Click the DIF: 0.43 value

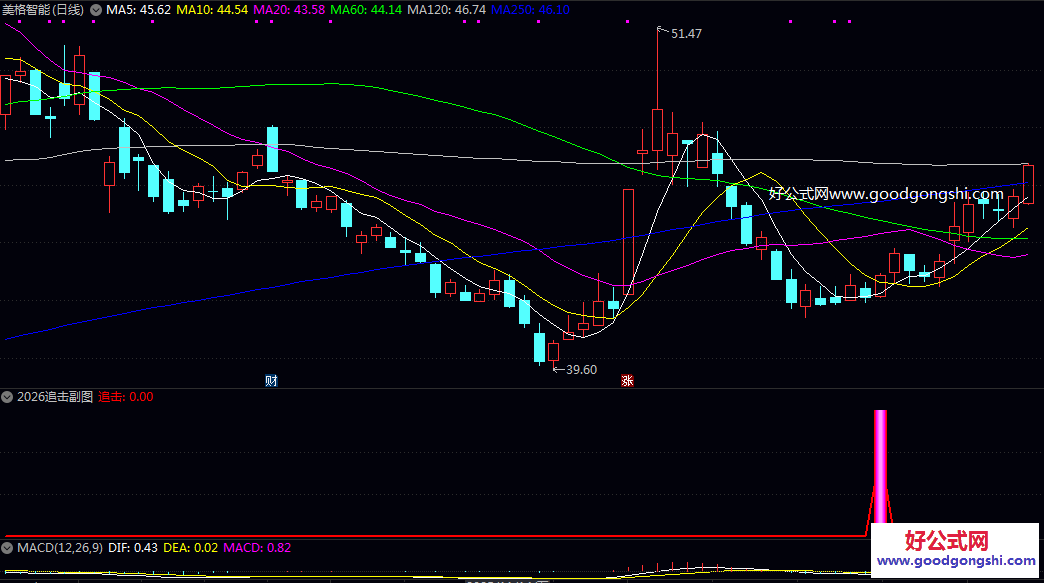pos(133,548)
